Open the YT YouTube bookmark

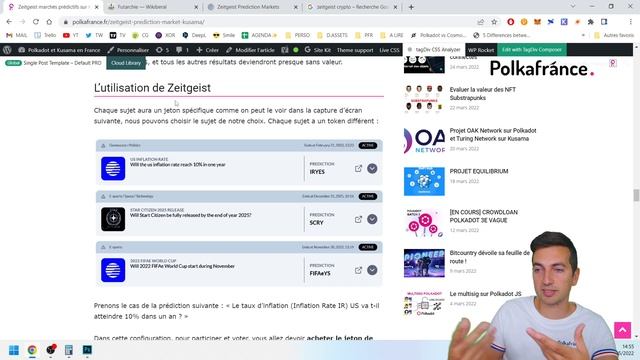(x=71, y=36)
